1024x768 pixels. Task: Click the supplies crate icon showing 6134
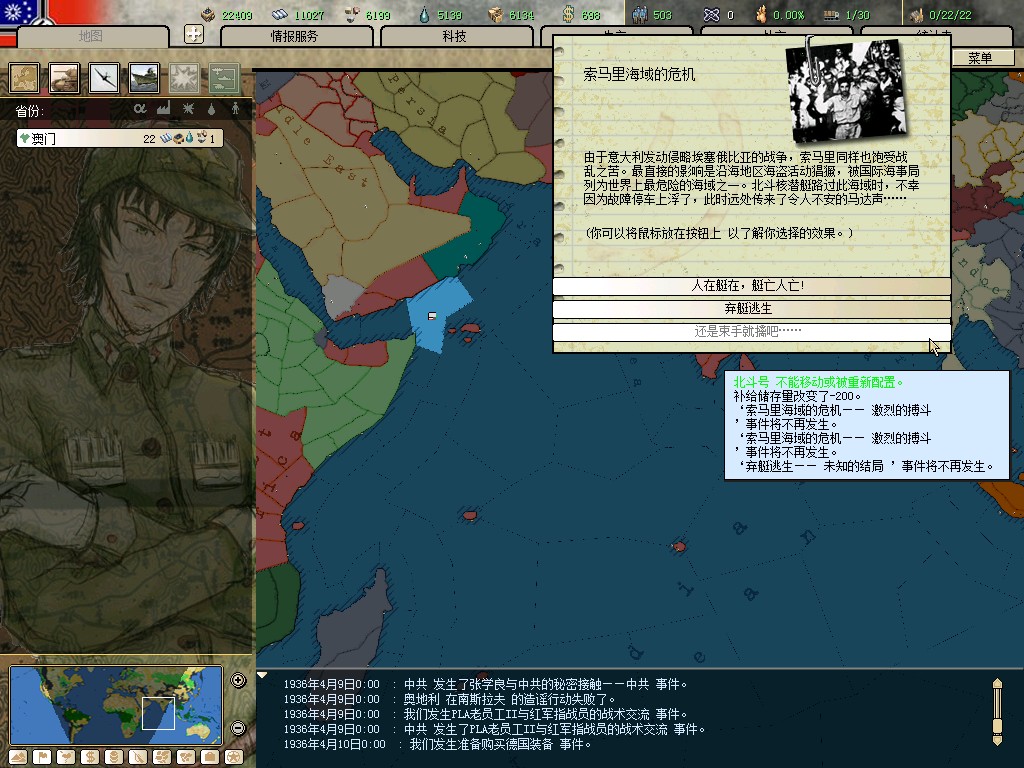[x=496, y=14]
